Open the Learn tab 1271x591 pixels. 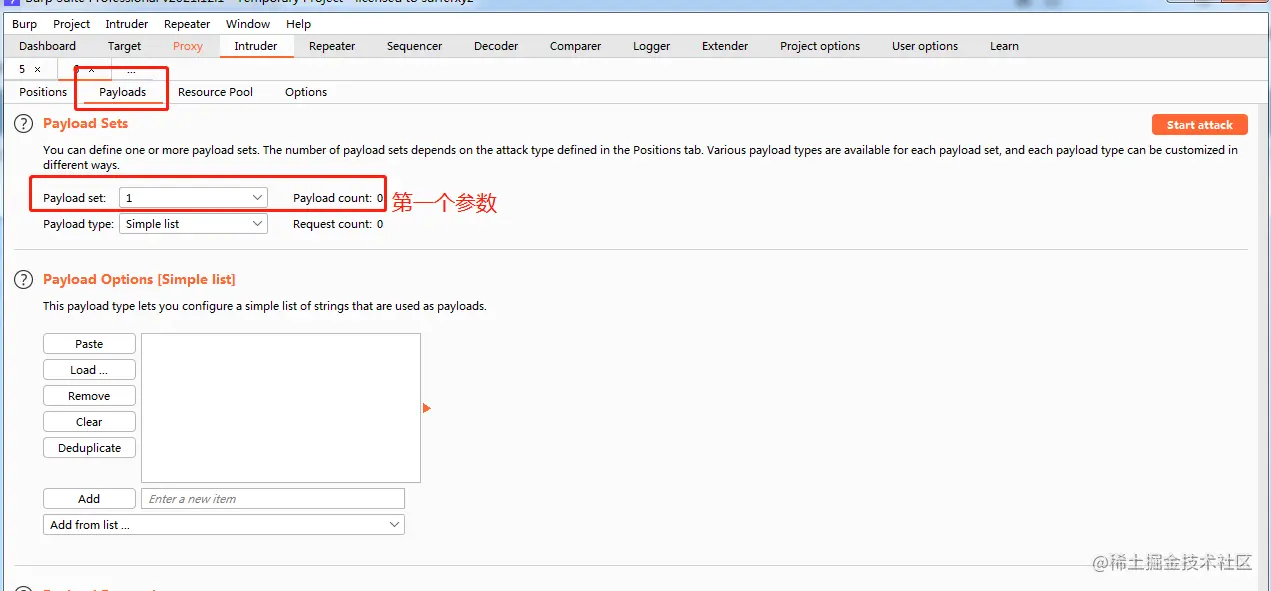click(x=1004, y=46)
